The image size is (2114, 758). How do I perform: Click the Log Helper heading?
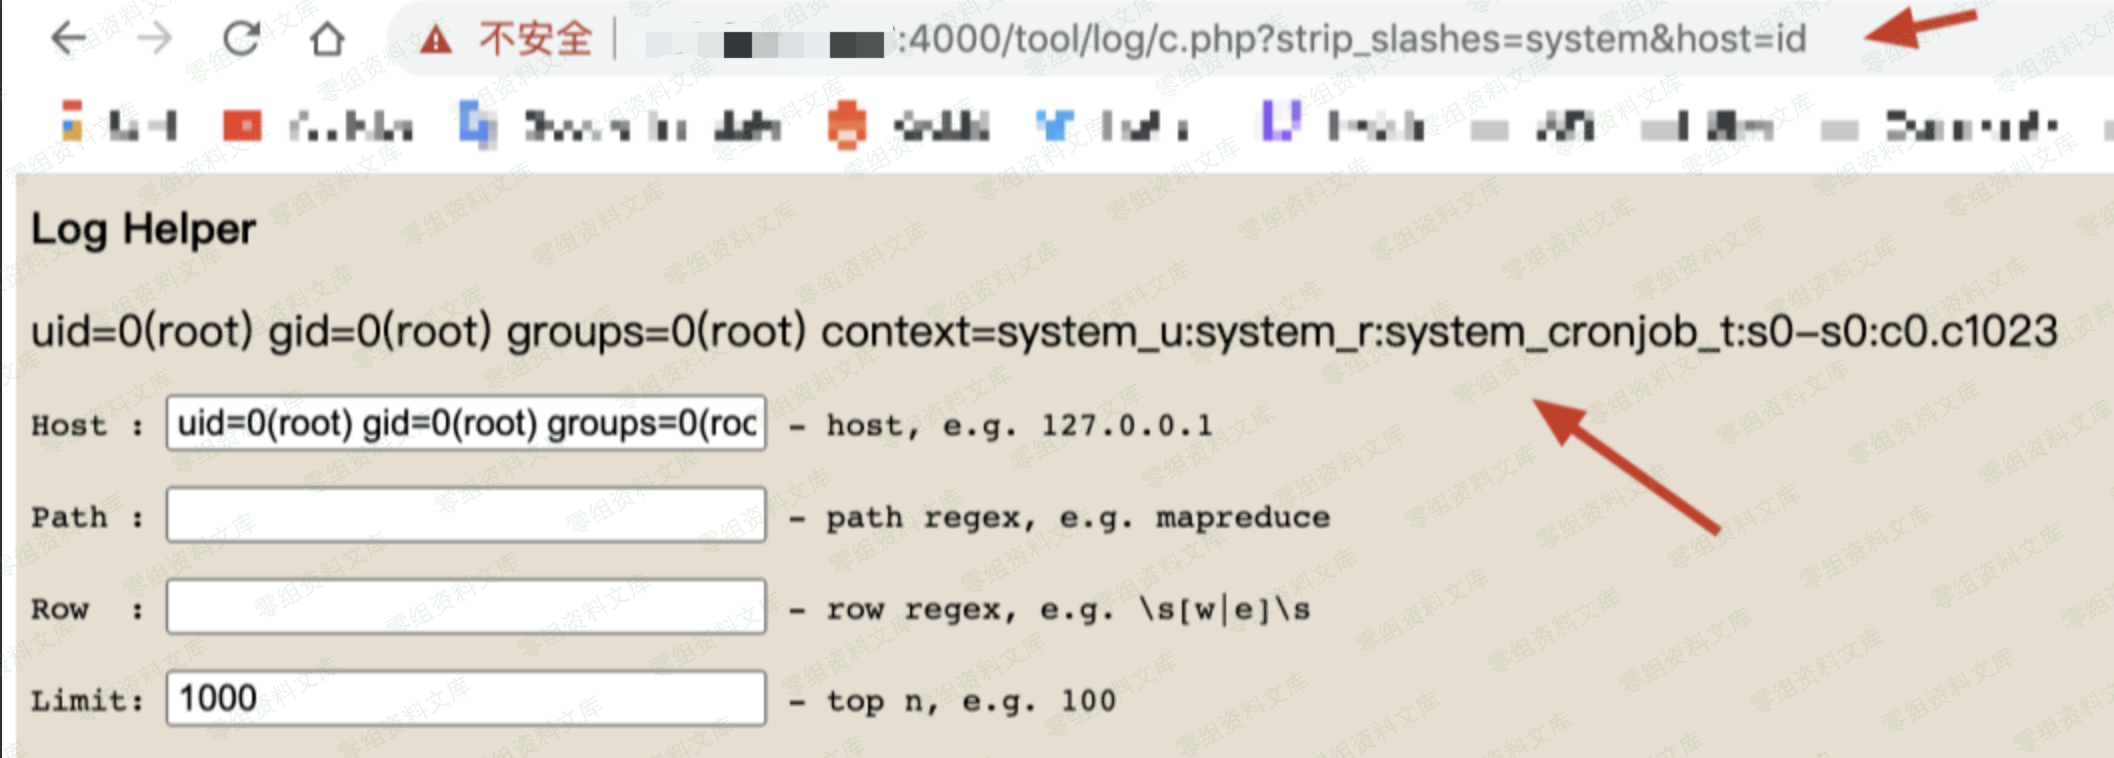tap(143, 230)
